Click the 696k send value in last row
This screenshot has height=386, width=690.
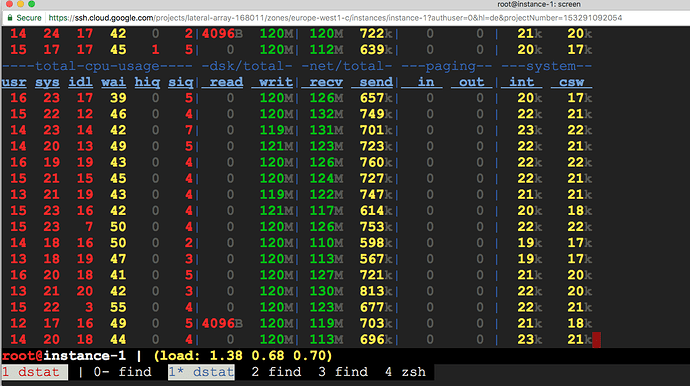click(376, 339)
